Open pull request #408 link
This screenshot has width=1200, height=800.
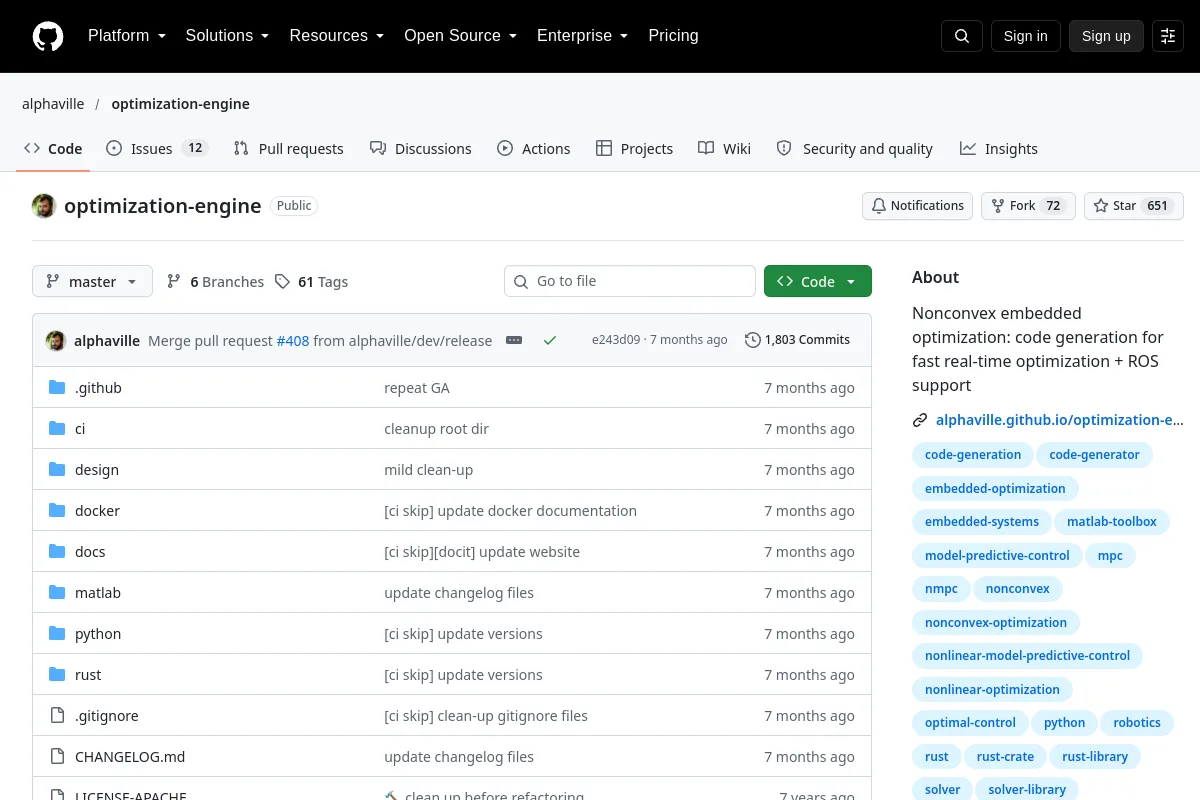coord(293,340)
